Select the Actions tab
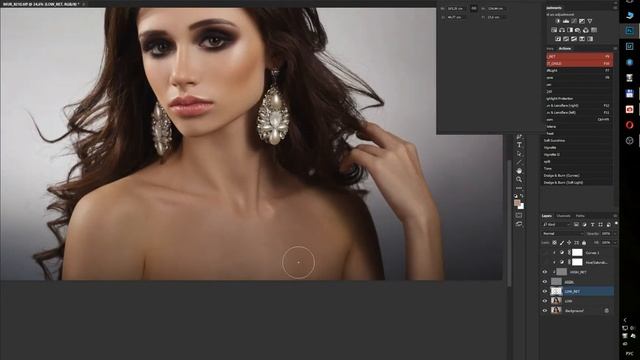 pyautogui.click(x=565, y=49)
